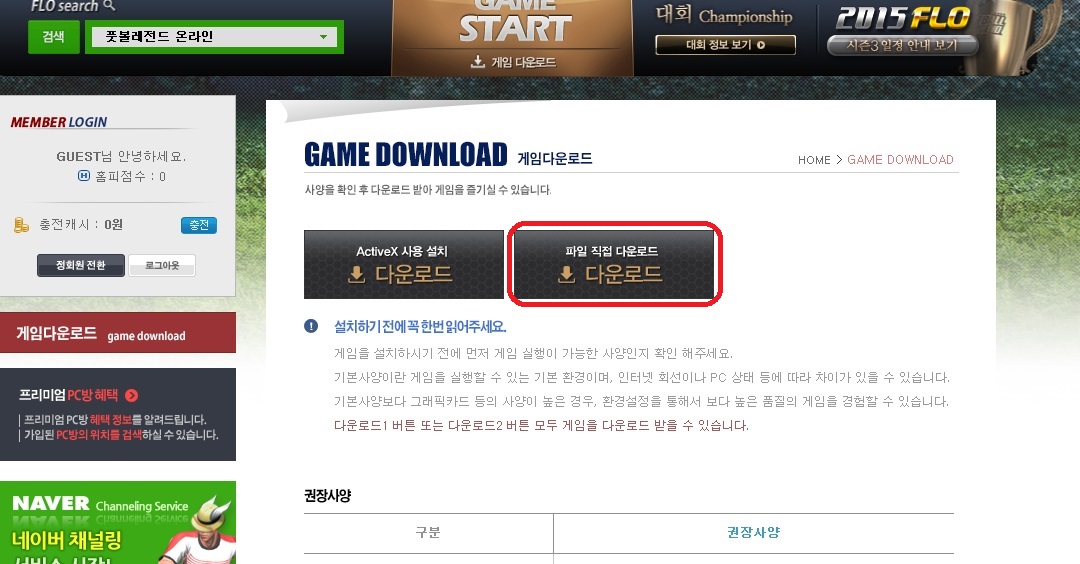The image size is (1080, 564).
Task: Click the download icon on the ActiveX 사용 설치 button
Action: coord(357,275)
